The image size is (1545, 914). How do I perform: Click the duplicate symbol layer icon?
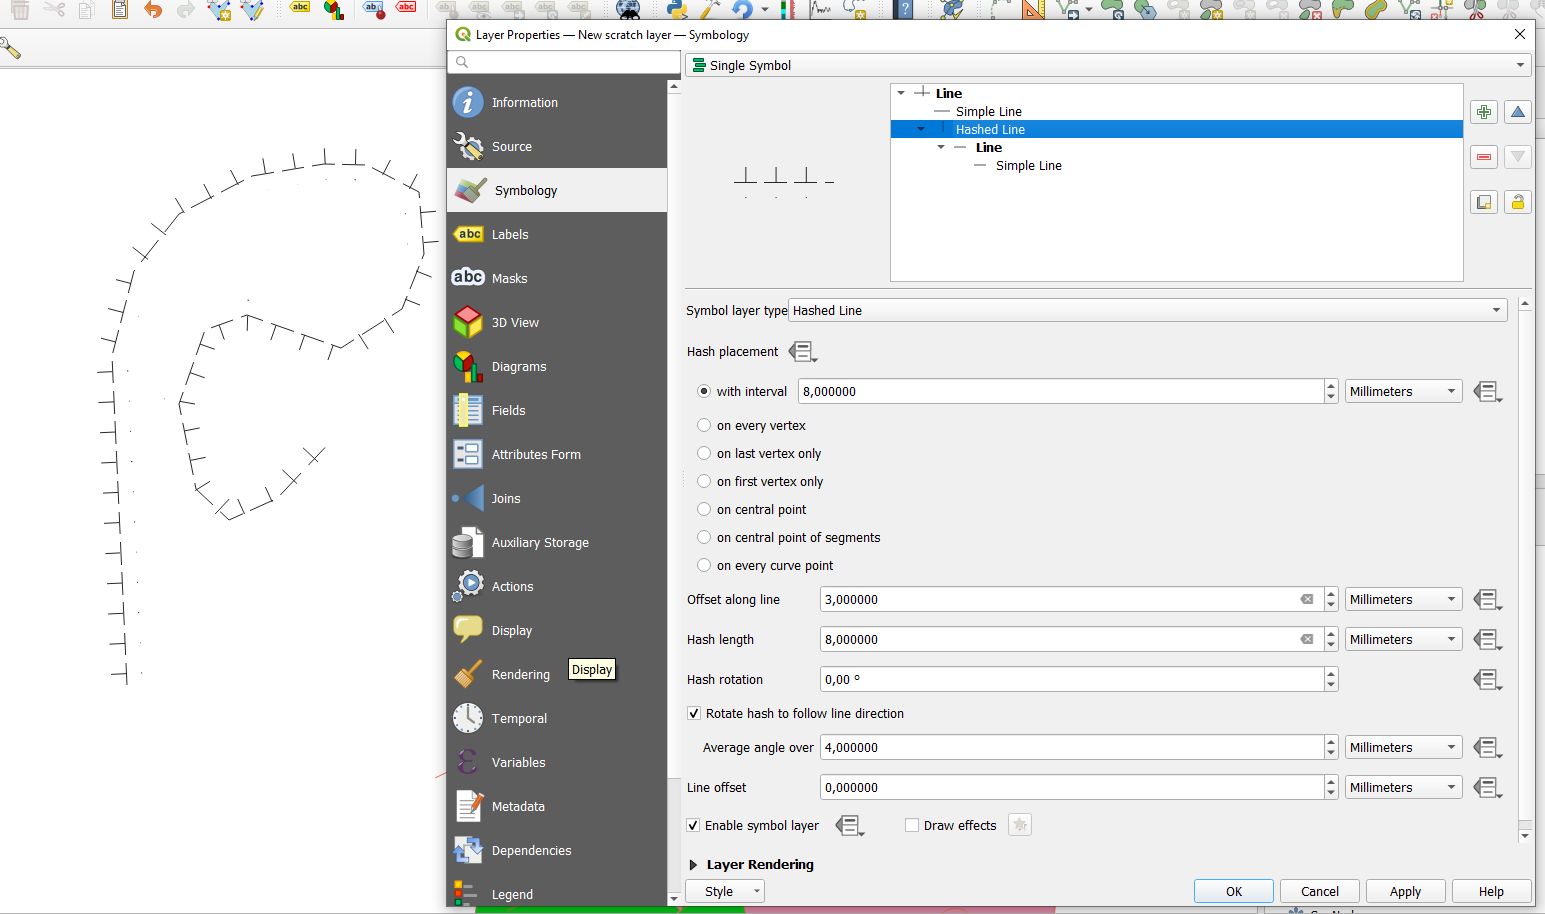pos(1484,202)
